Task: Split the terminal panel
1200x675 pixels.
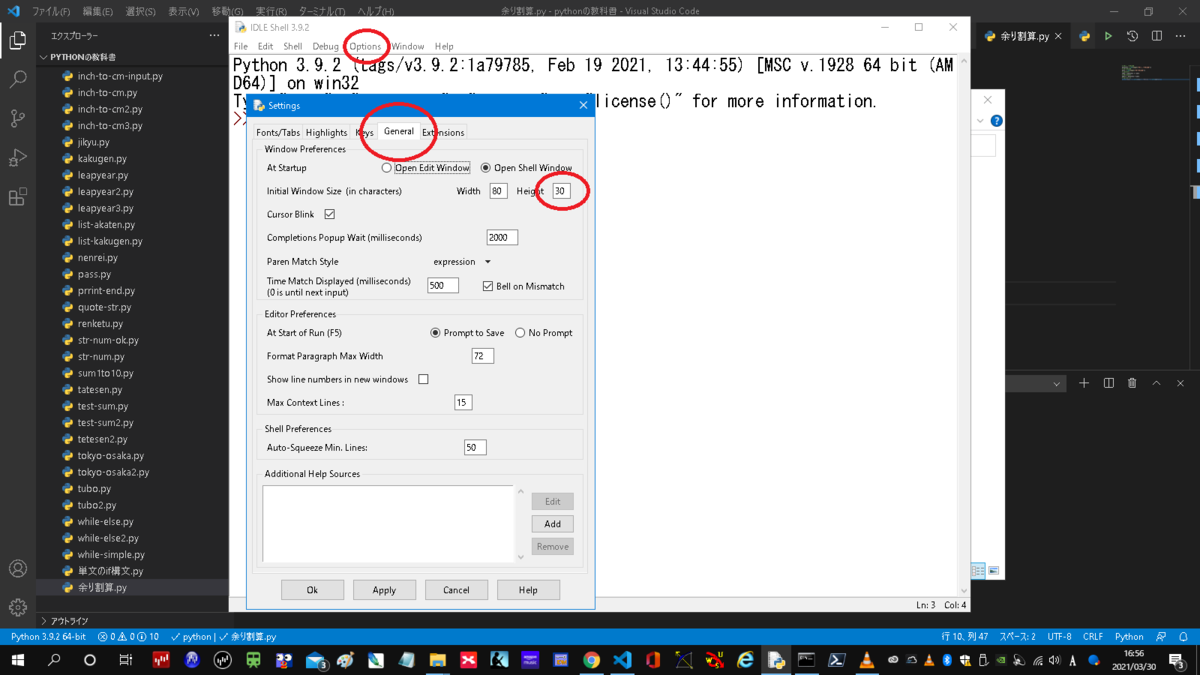Action: (x=1108, y=383)
